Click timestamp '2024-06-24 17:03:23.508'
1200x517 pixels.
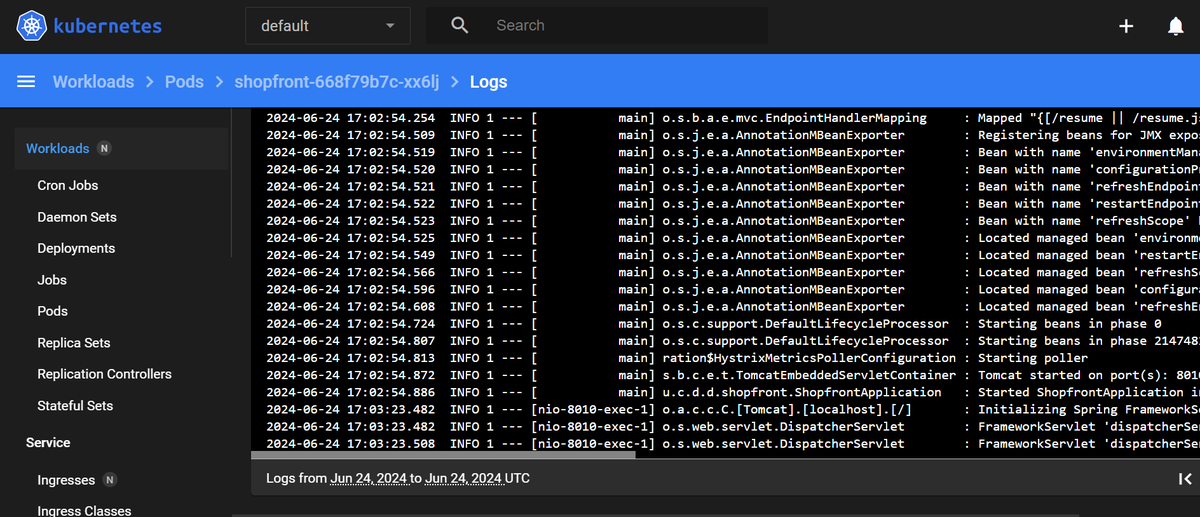click(351, 443)
